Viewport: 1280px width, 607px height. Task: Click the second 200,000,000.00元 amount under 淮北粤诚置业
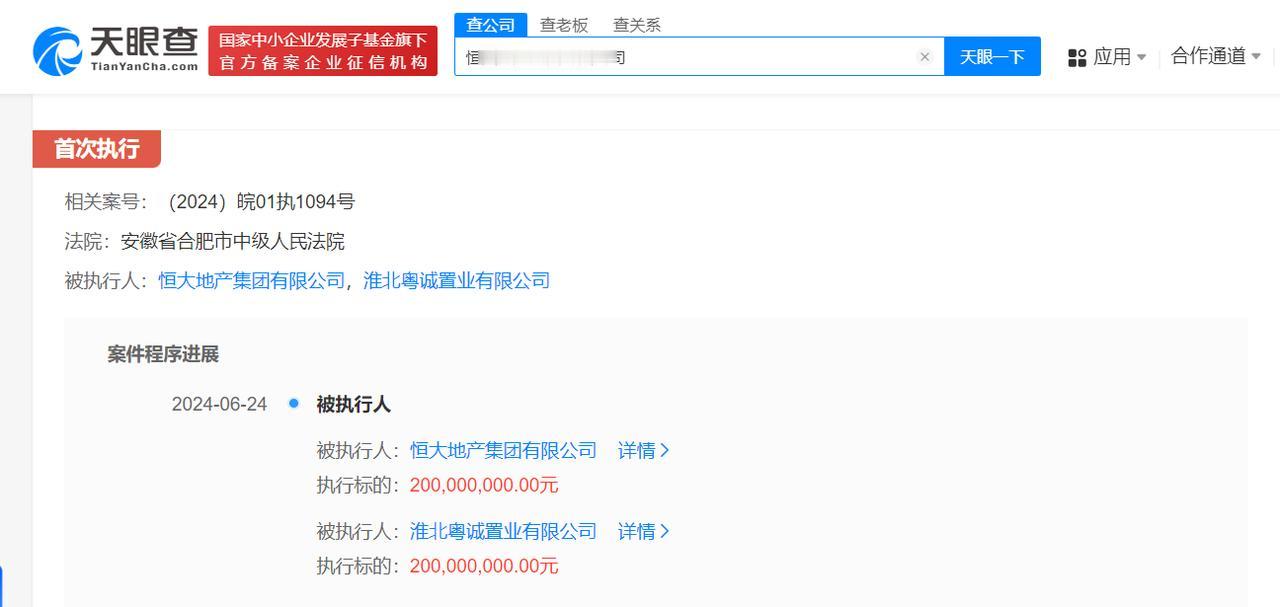point(484,566)
